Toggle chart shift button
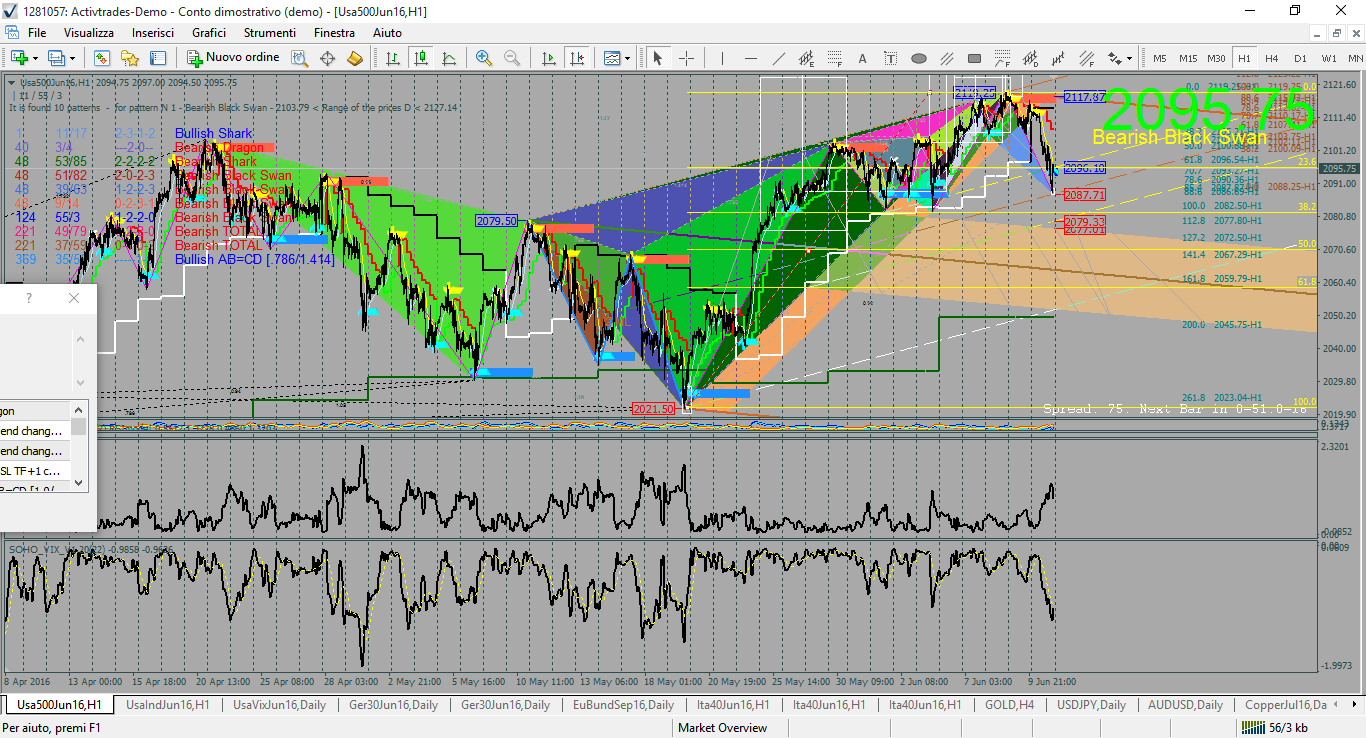 click(x=576, y=58)
